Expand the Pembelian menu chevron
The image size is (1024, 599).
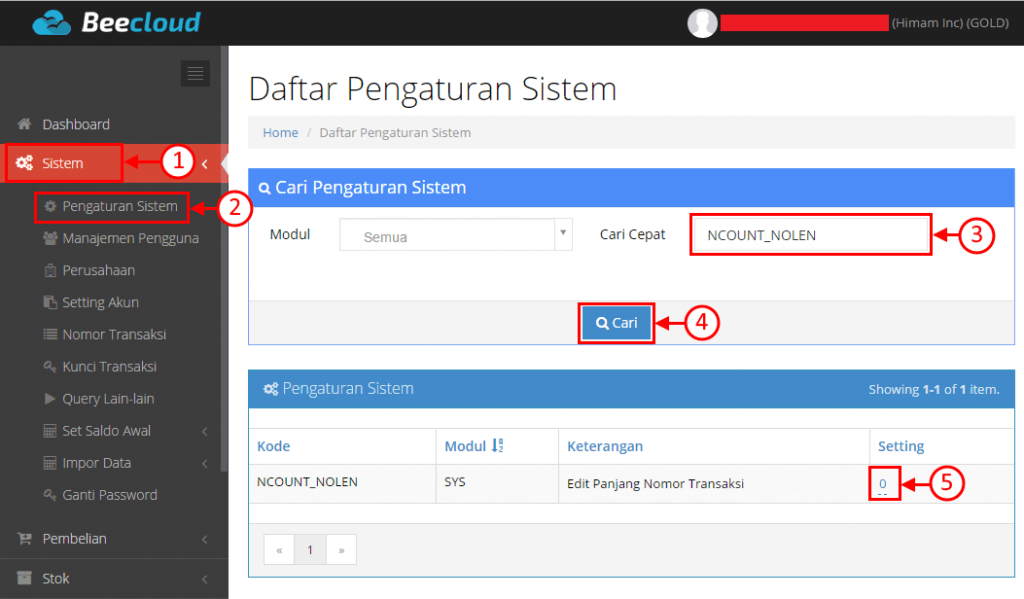tap(204, 539)
